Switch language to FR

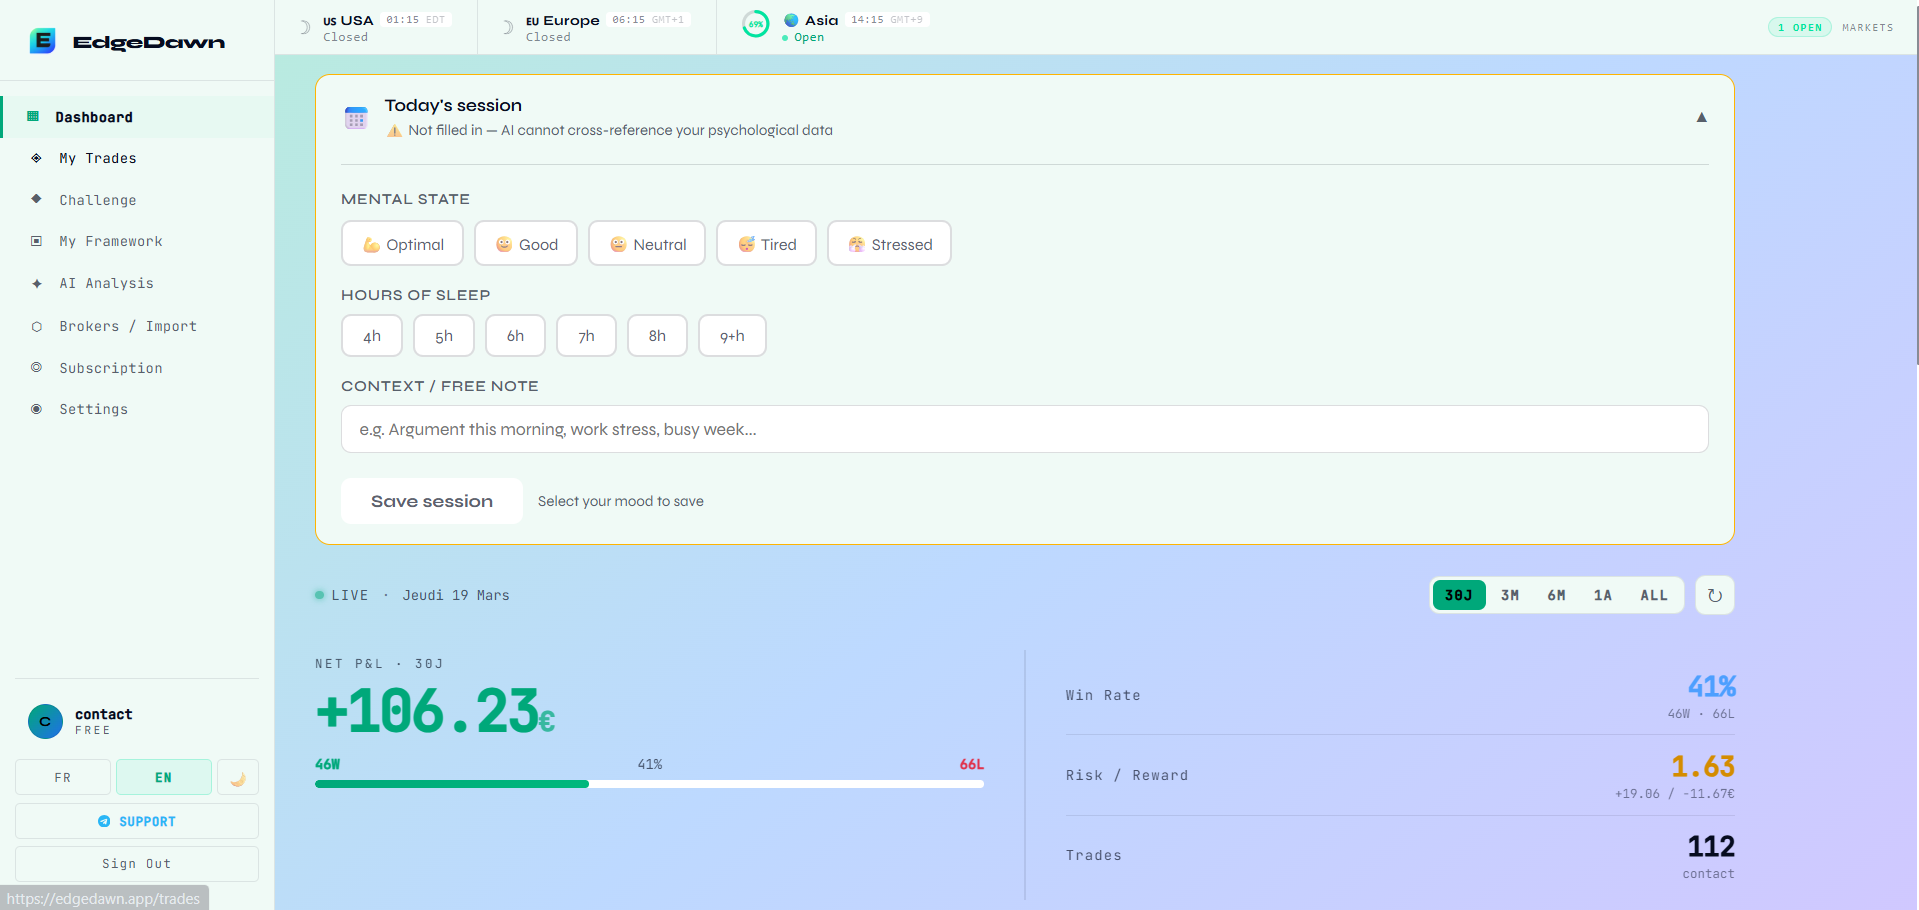pyautogui.click(x=63, y=777)
